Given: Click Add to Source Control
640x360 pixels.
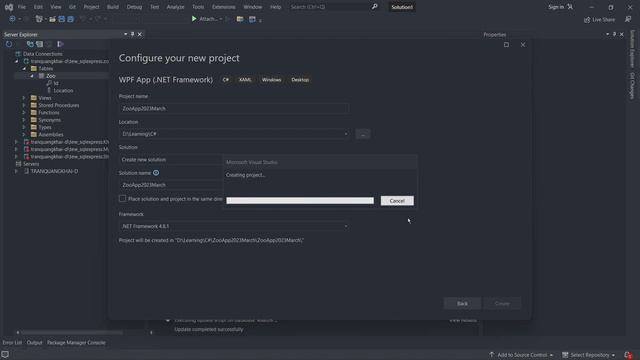Looking at the screenshot, I should (x=522, y=355).
